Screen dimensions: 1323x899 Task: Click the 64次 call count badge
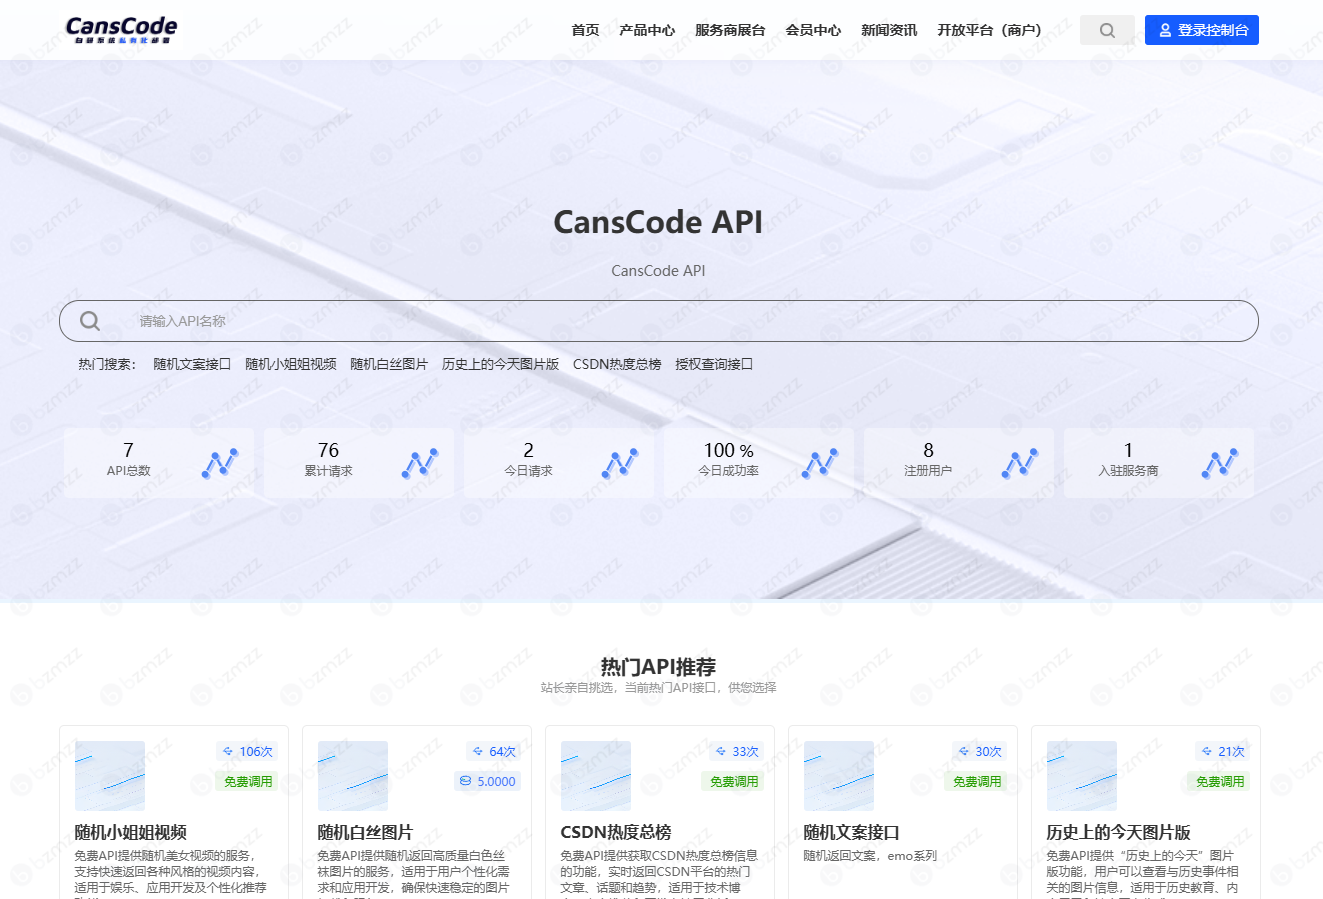(x=493, y=752)
